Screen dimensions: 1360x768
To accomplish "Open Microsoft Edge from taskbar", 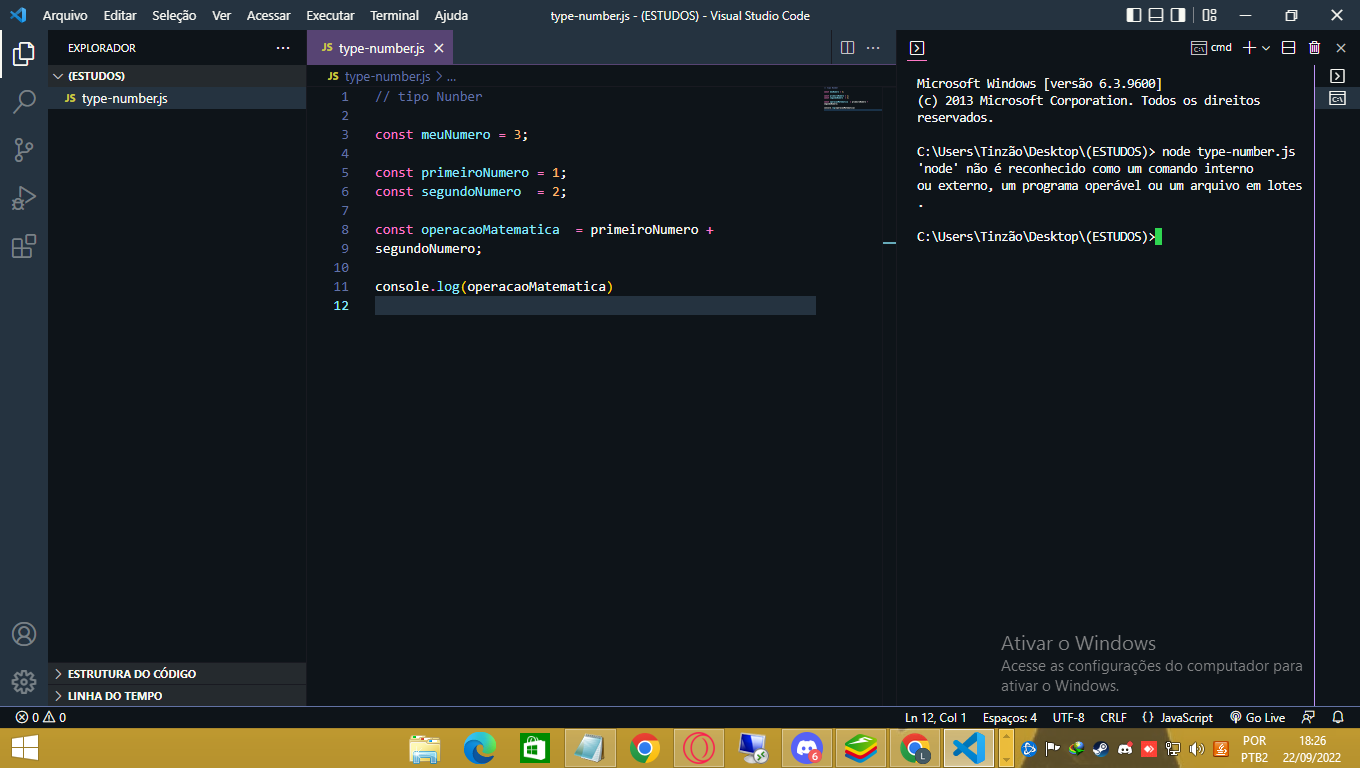I will (480, 748).
